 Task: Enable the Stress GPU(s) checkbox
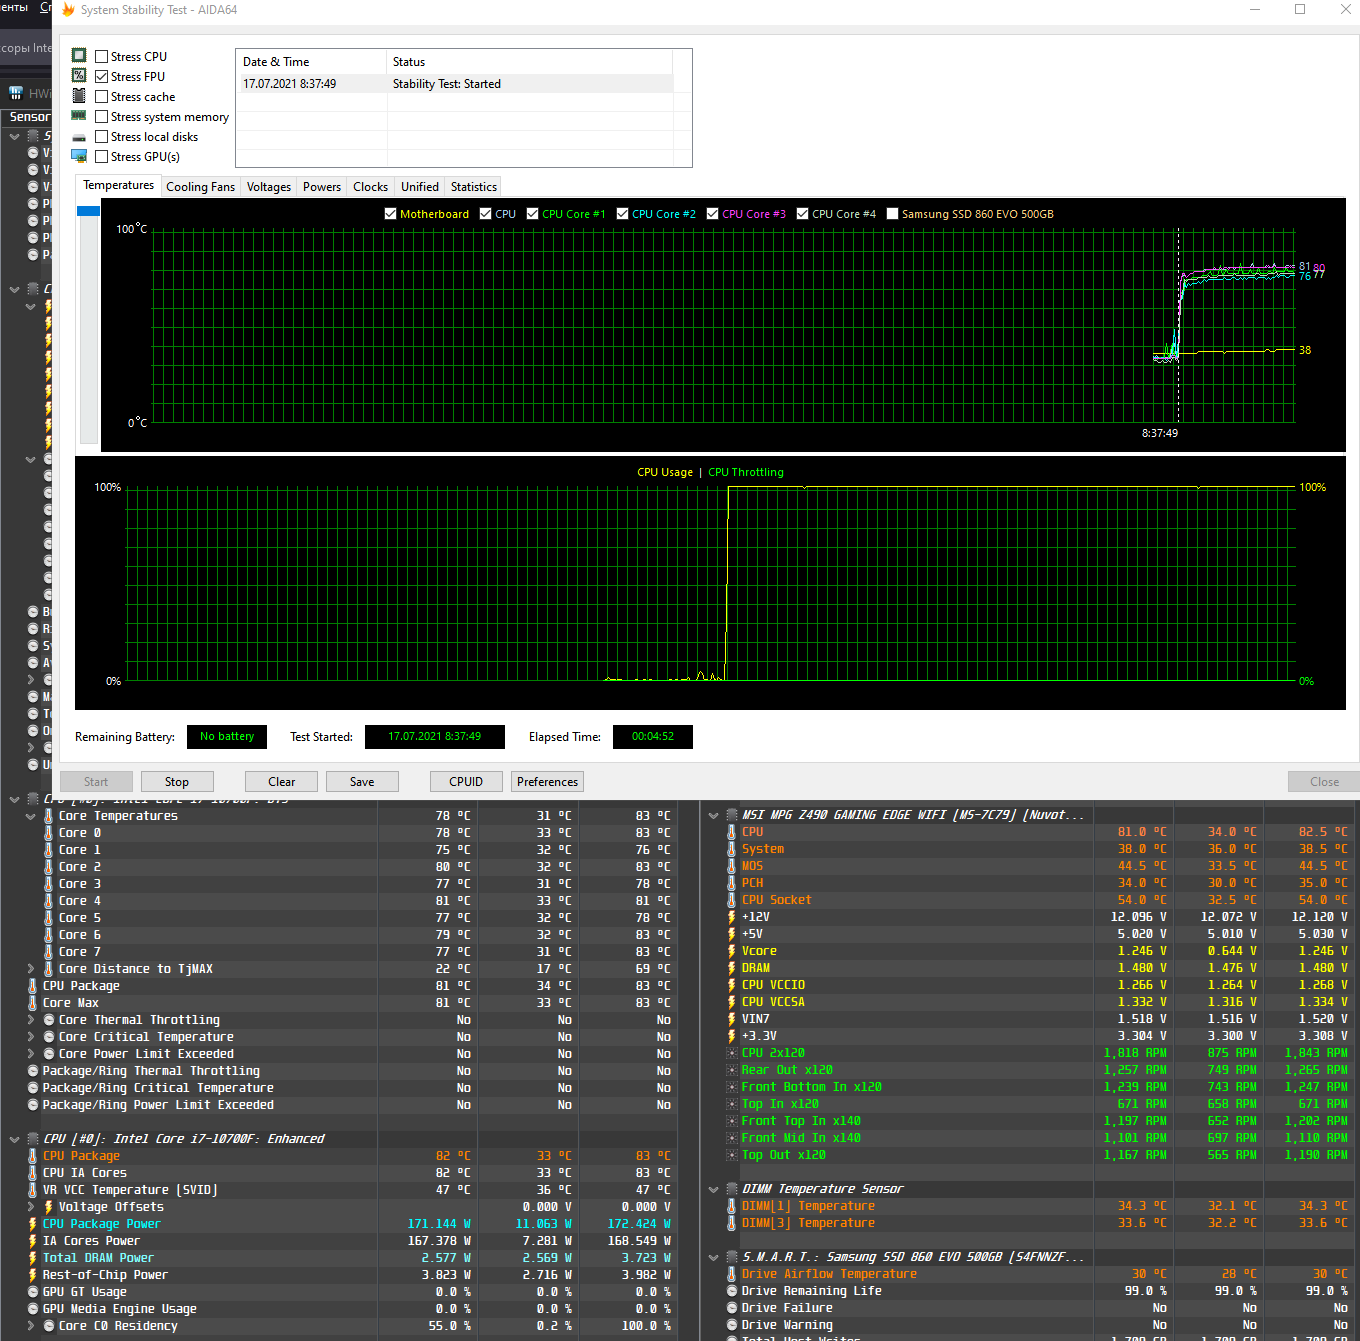click(x=101, y=157)
